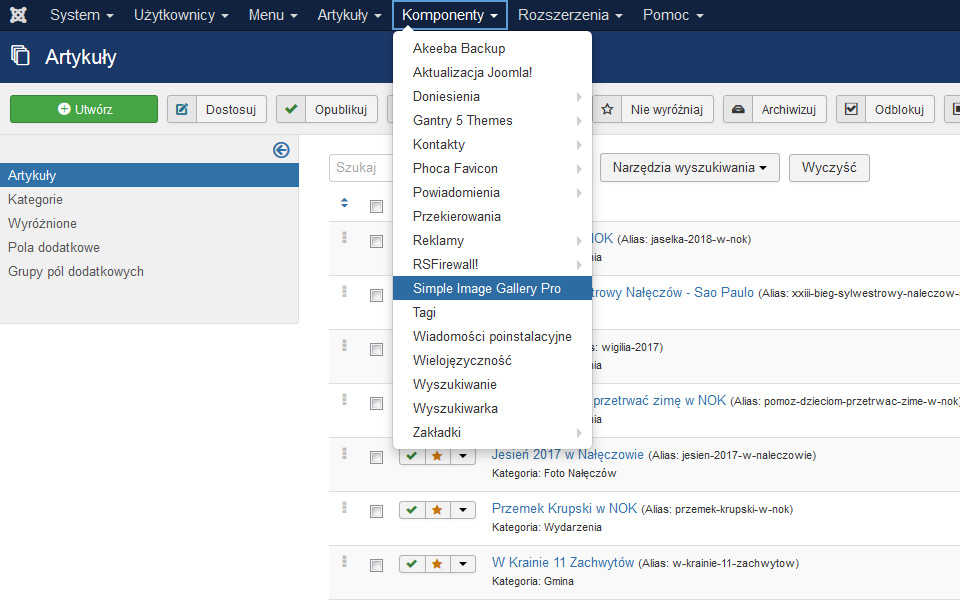
Task: Click the Szukaj search field
Action: [x=361, y=168]
